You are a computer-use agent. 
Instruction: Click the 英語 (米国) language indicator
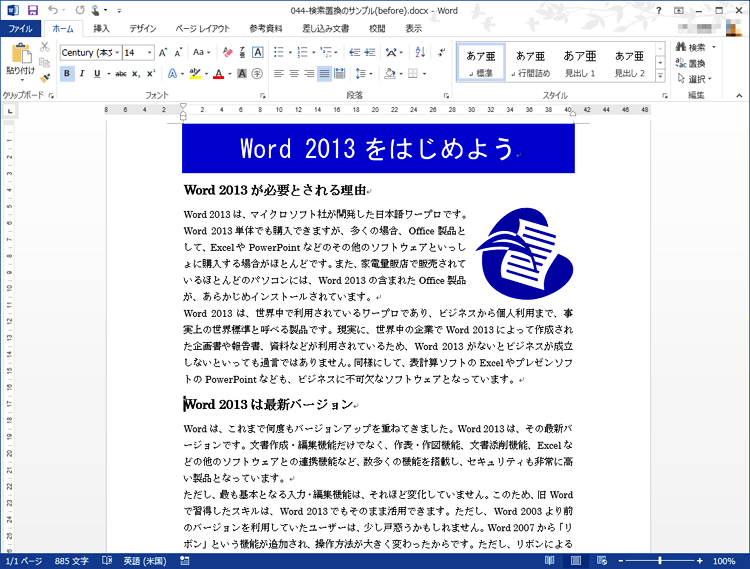(145, 561)
